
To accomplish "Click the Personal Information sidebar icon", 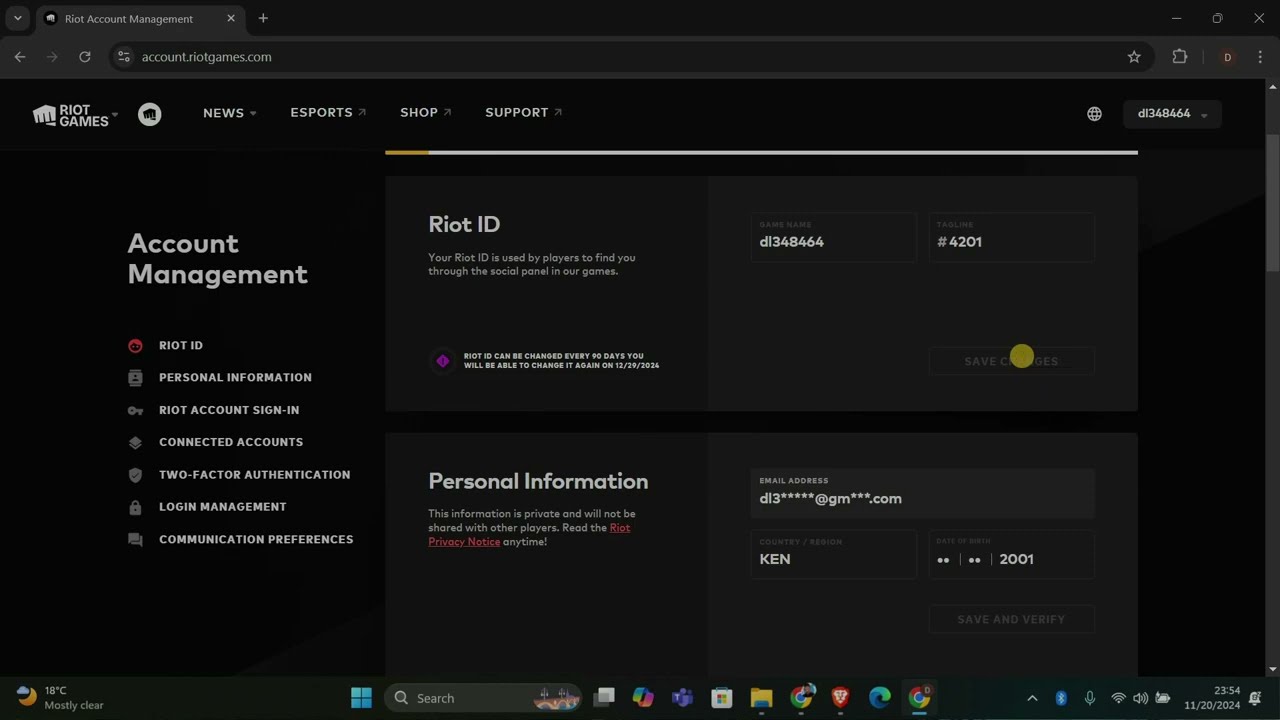I will [x=135, y=378].
